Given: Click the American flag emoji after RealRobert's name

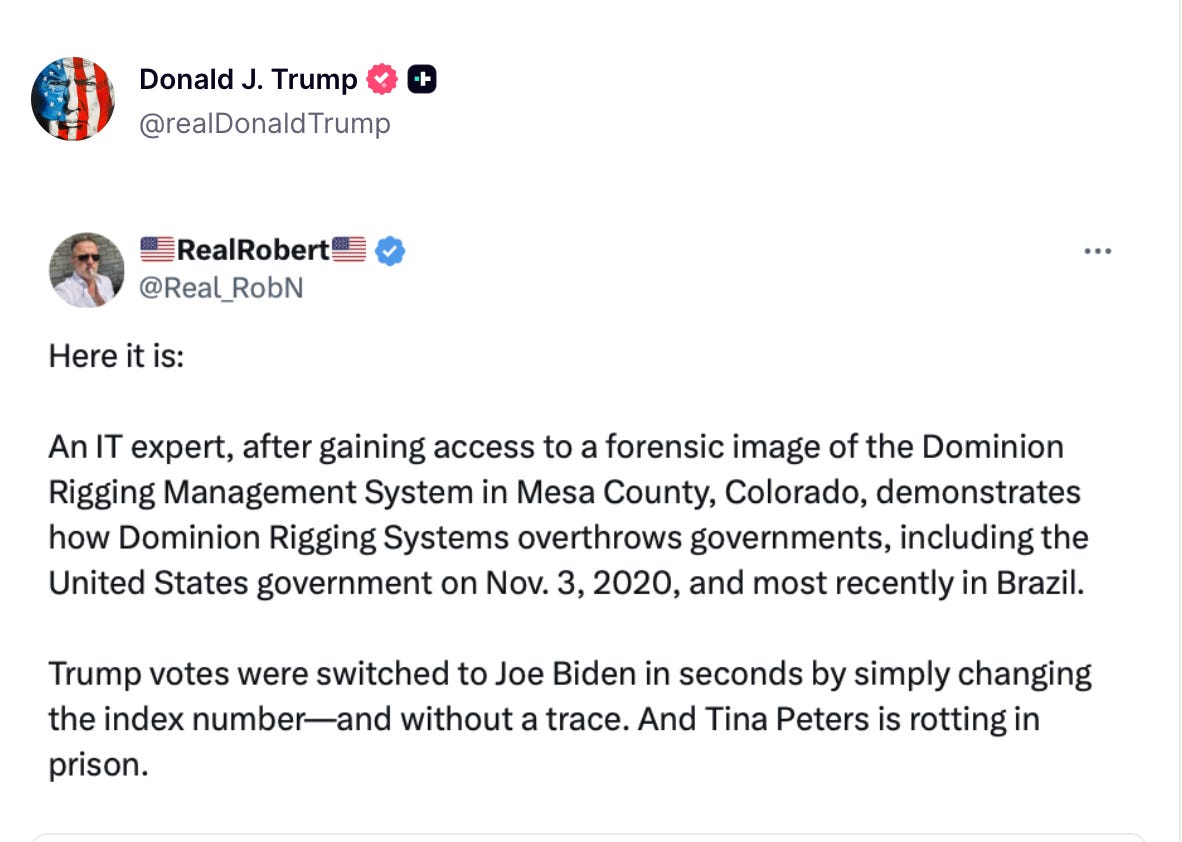Looking at the screenshot, I should (348, 250).
